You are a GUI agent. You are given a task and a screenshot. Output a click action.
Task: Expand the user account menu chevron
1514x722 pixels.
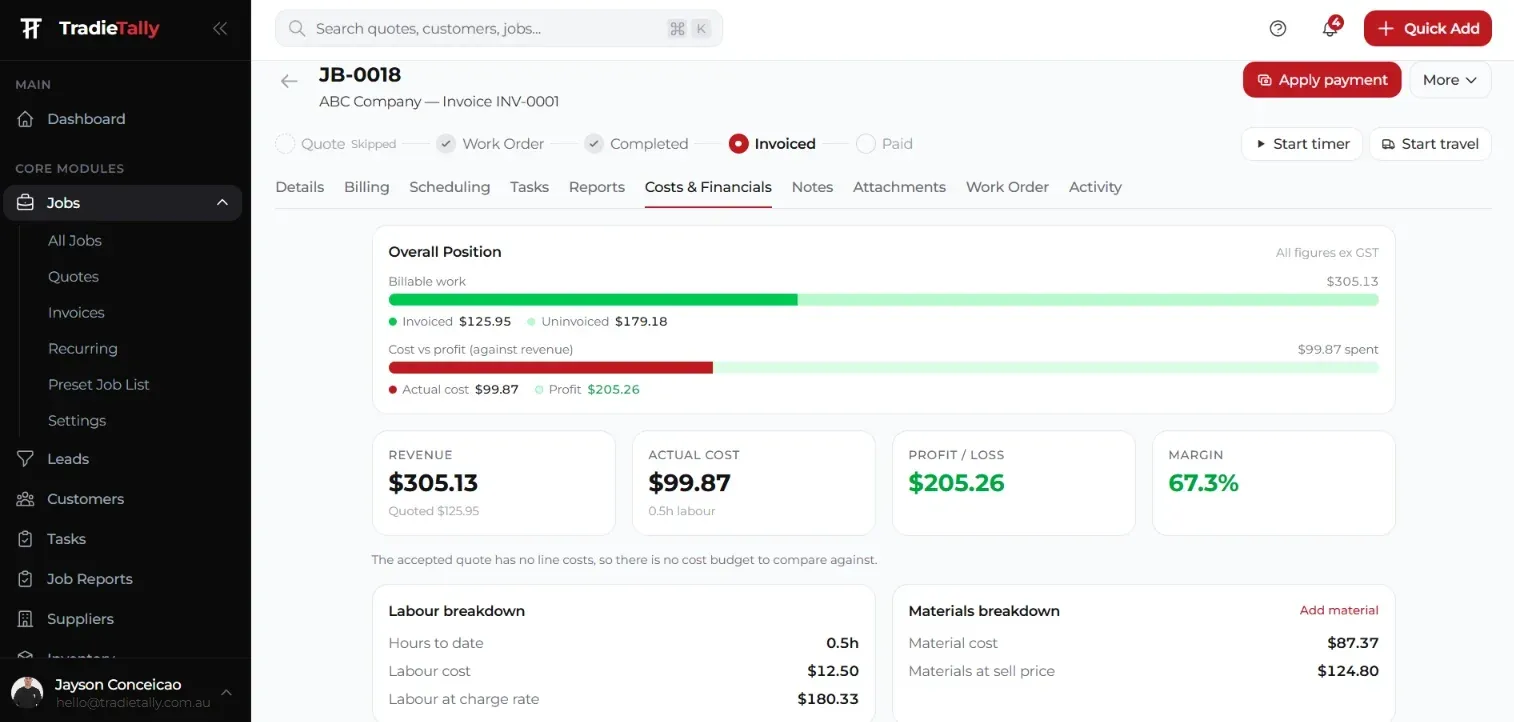coord(226,693)
